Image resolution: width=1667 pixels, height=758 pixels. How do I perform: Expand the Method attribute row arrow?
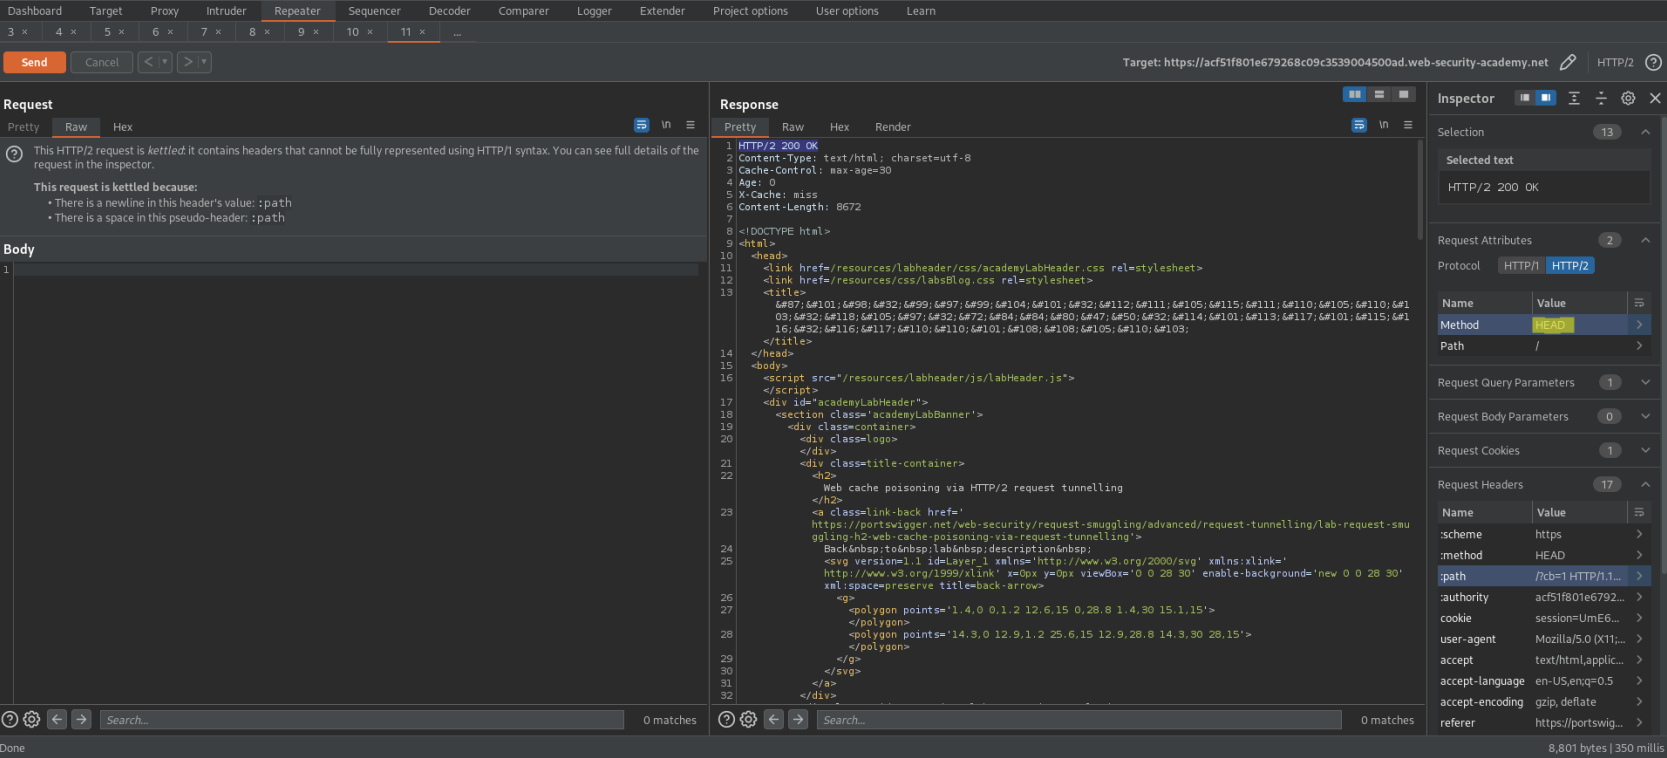coord(1639,325)
